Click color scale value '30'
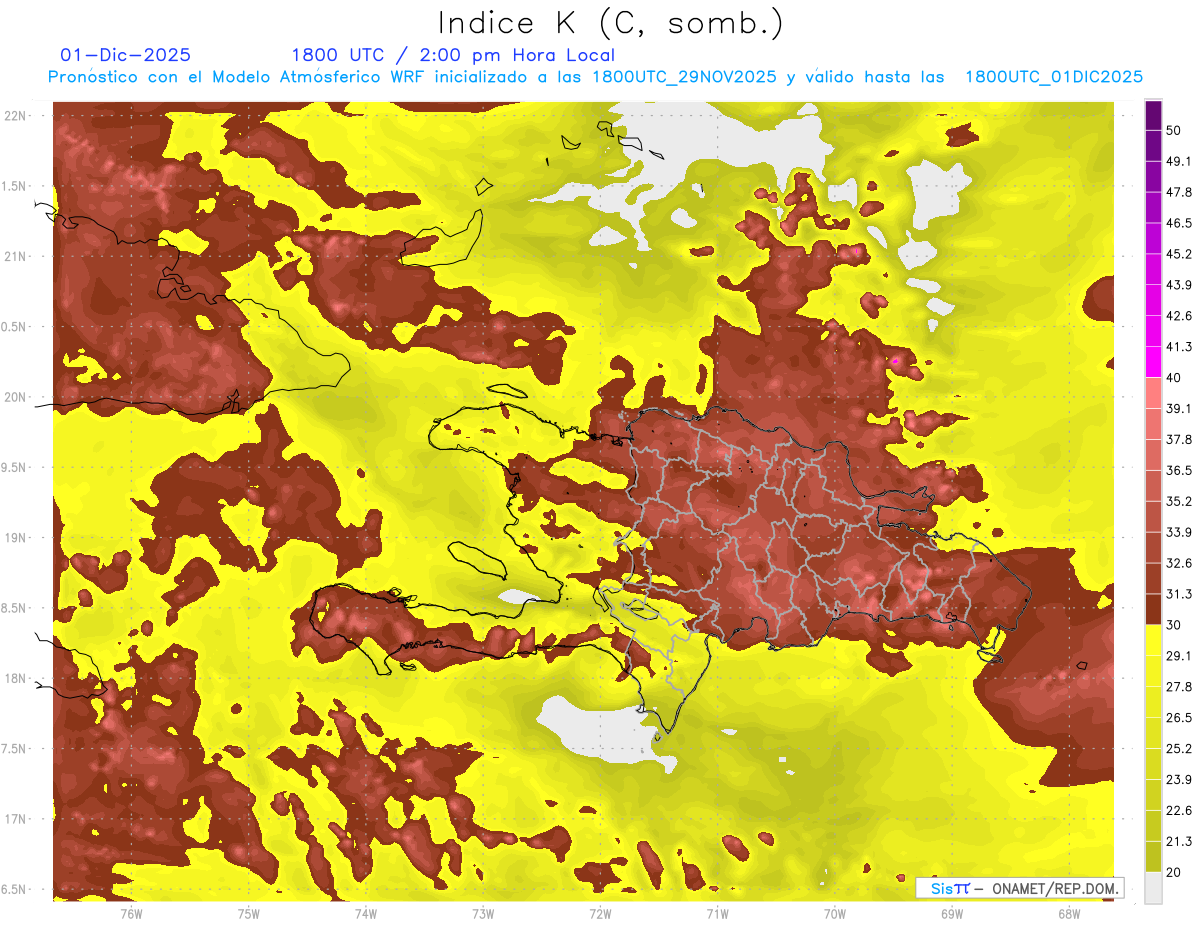The image size is (1200, 927). click(x=1175, y=625)
